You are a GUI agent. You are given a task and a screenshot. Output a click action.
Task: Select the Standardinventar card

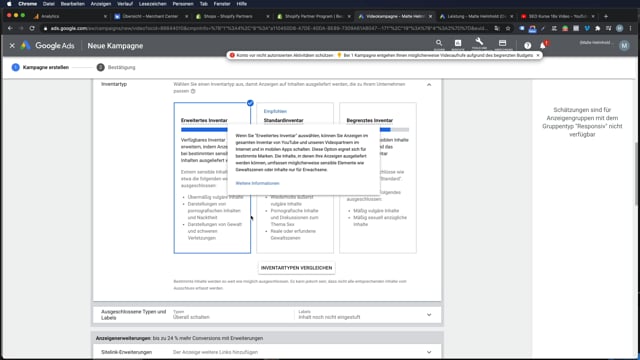(x=295, y=178)
